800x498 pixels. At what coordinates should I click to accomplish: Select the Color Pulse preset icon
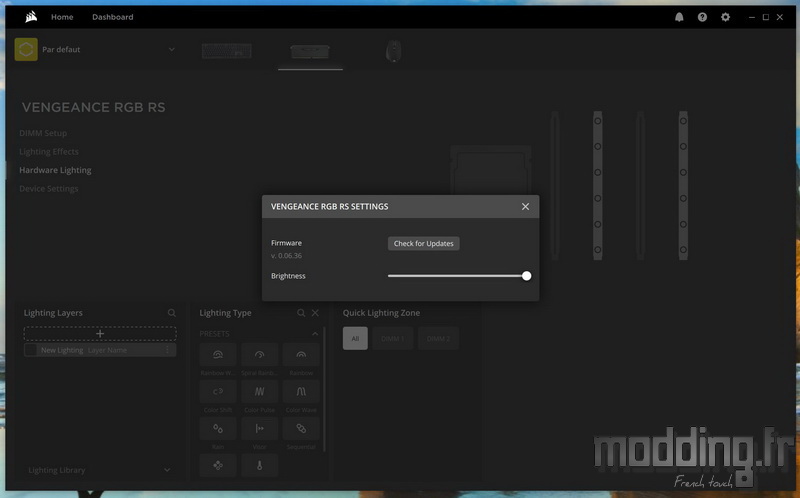tap(259, 392)
